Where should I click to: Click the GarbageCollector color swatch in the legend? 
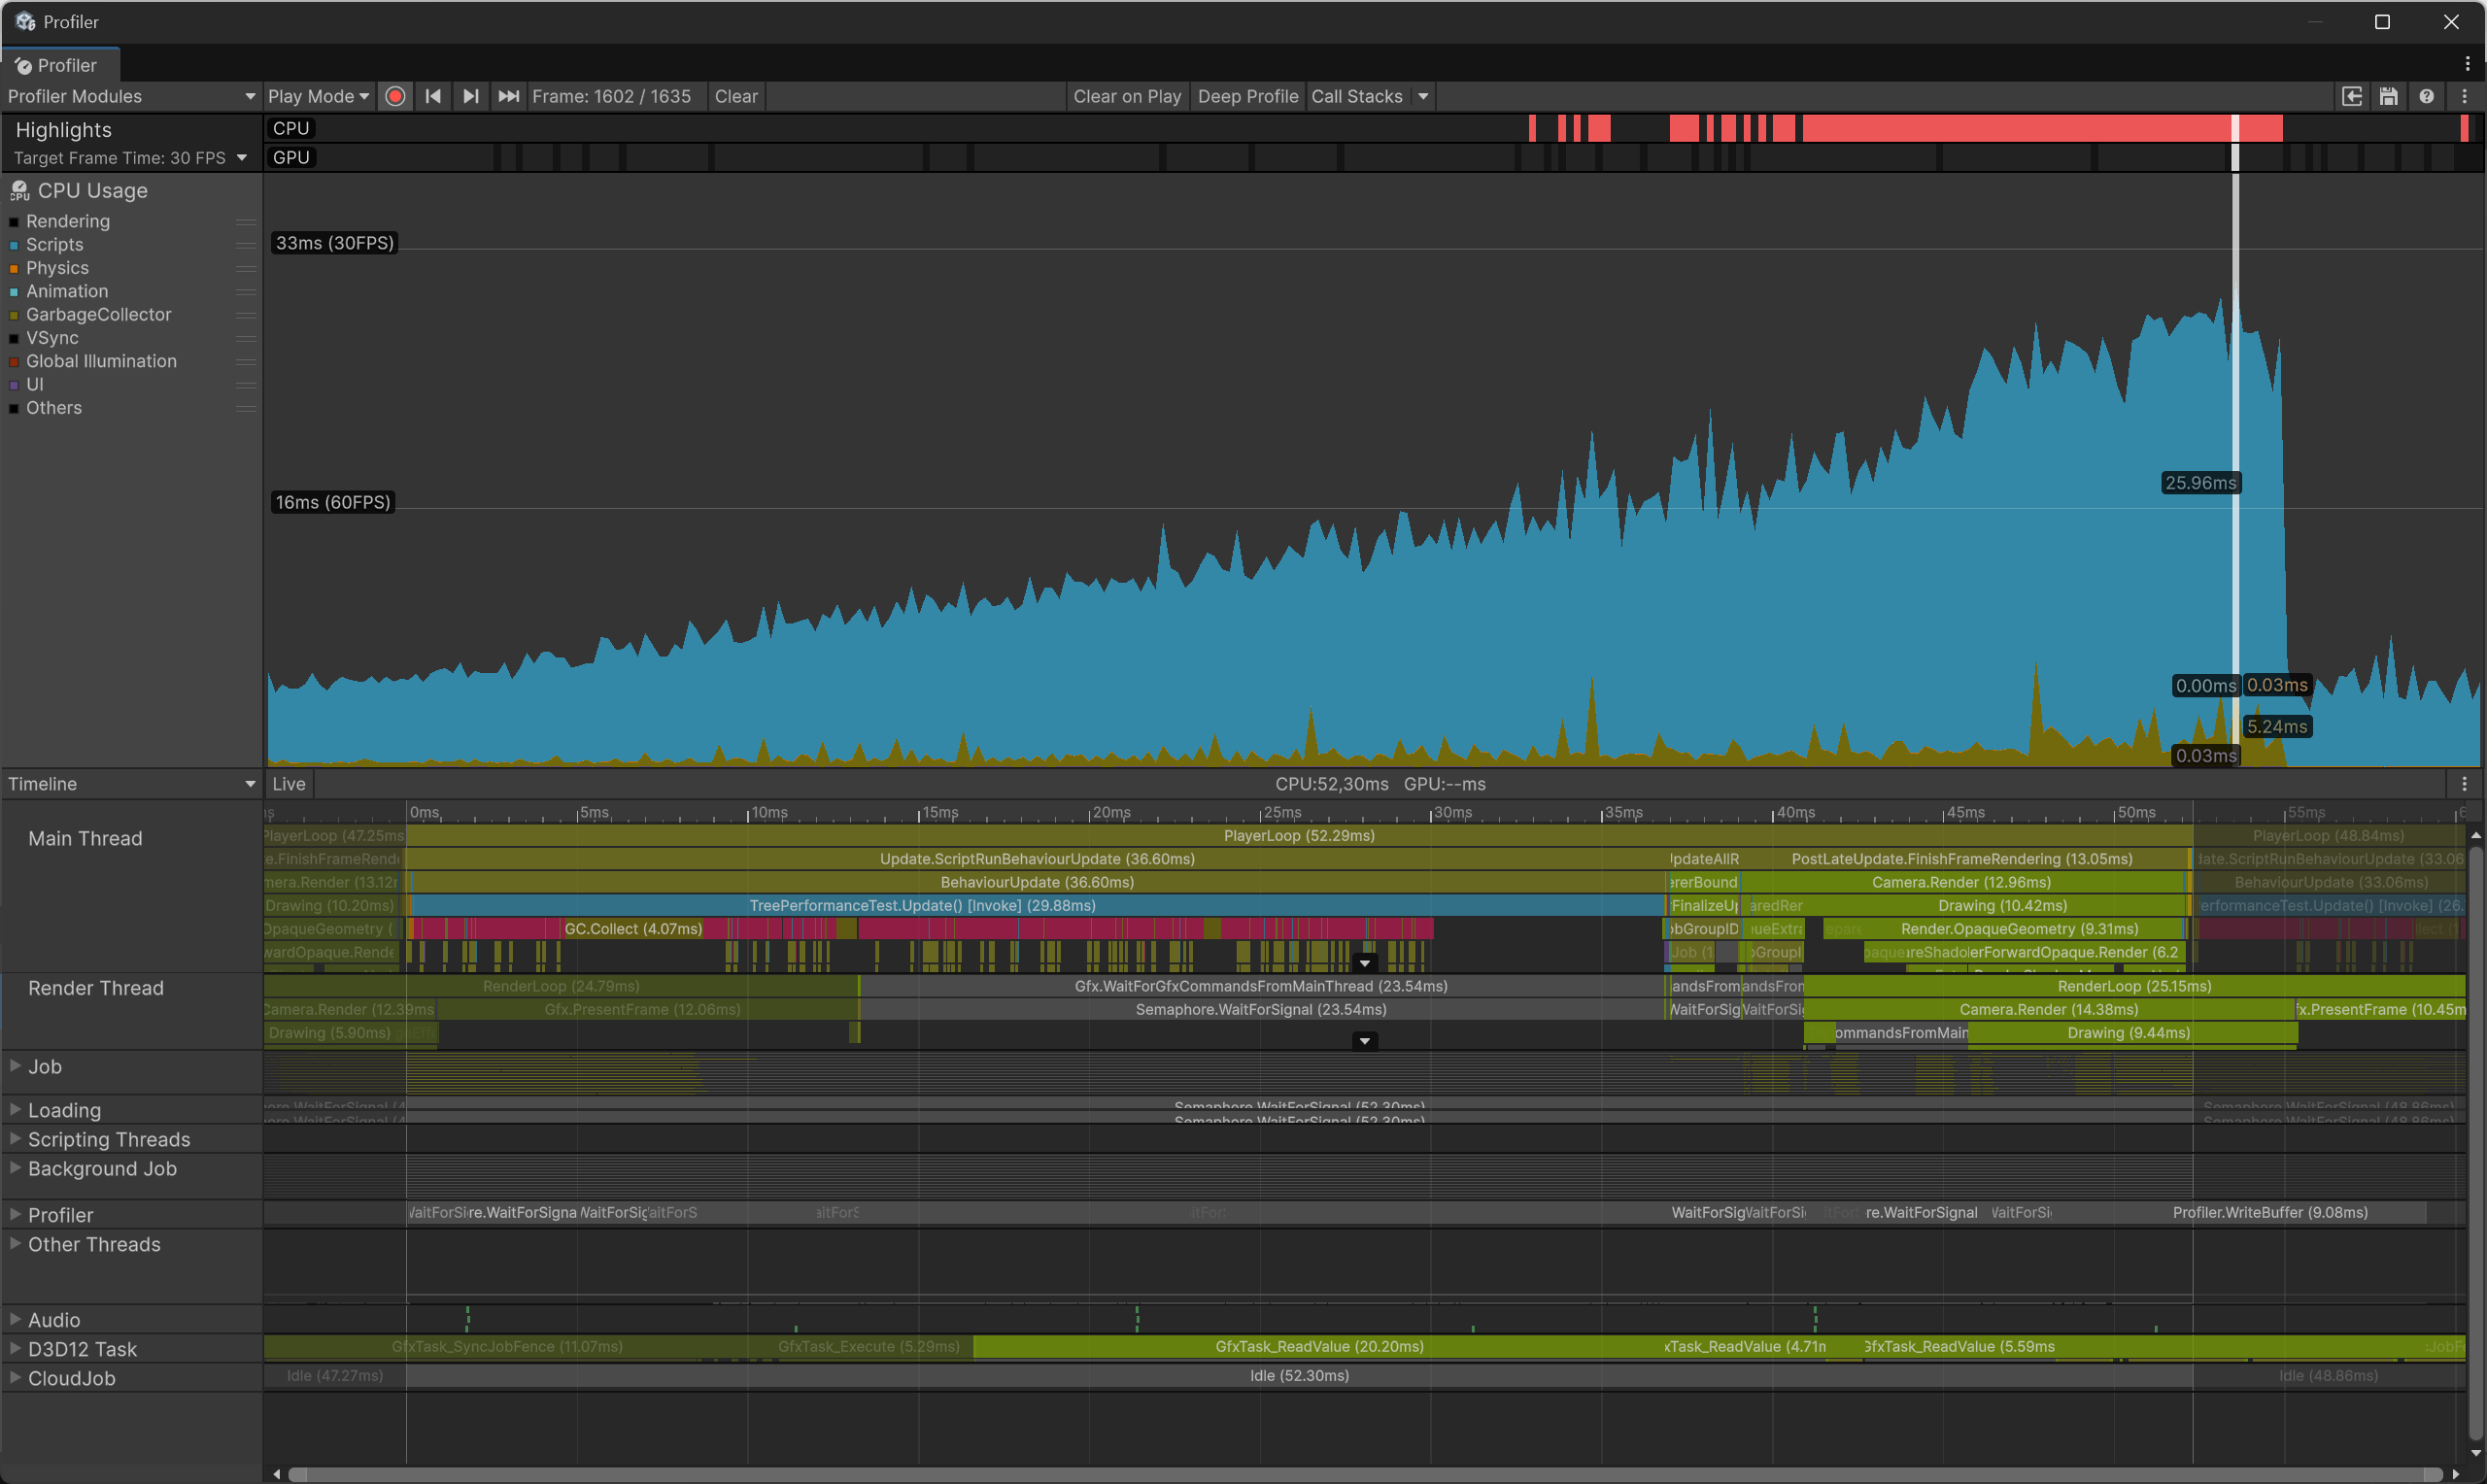click(x=13, y=315)
